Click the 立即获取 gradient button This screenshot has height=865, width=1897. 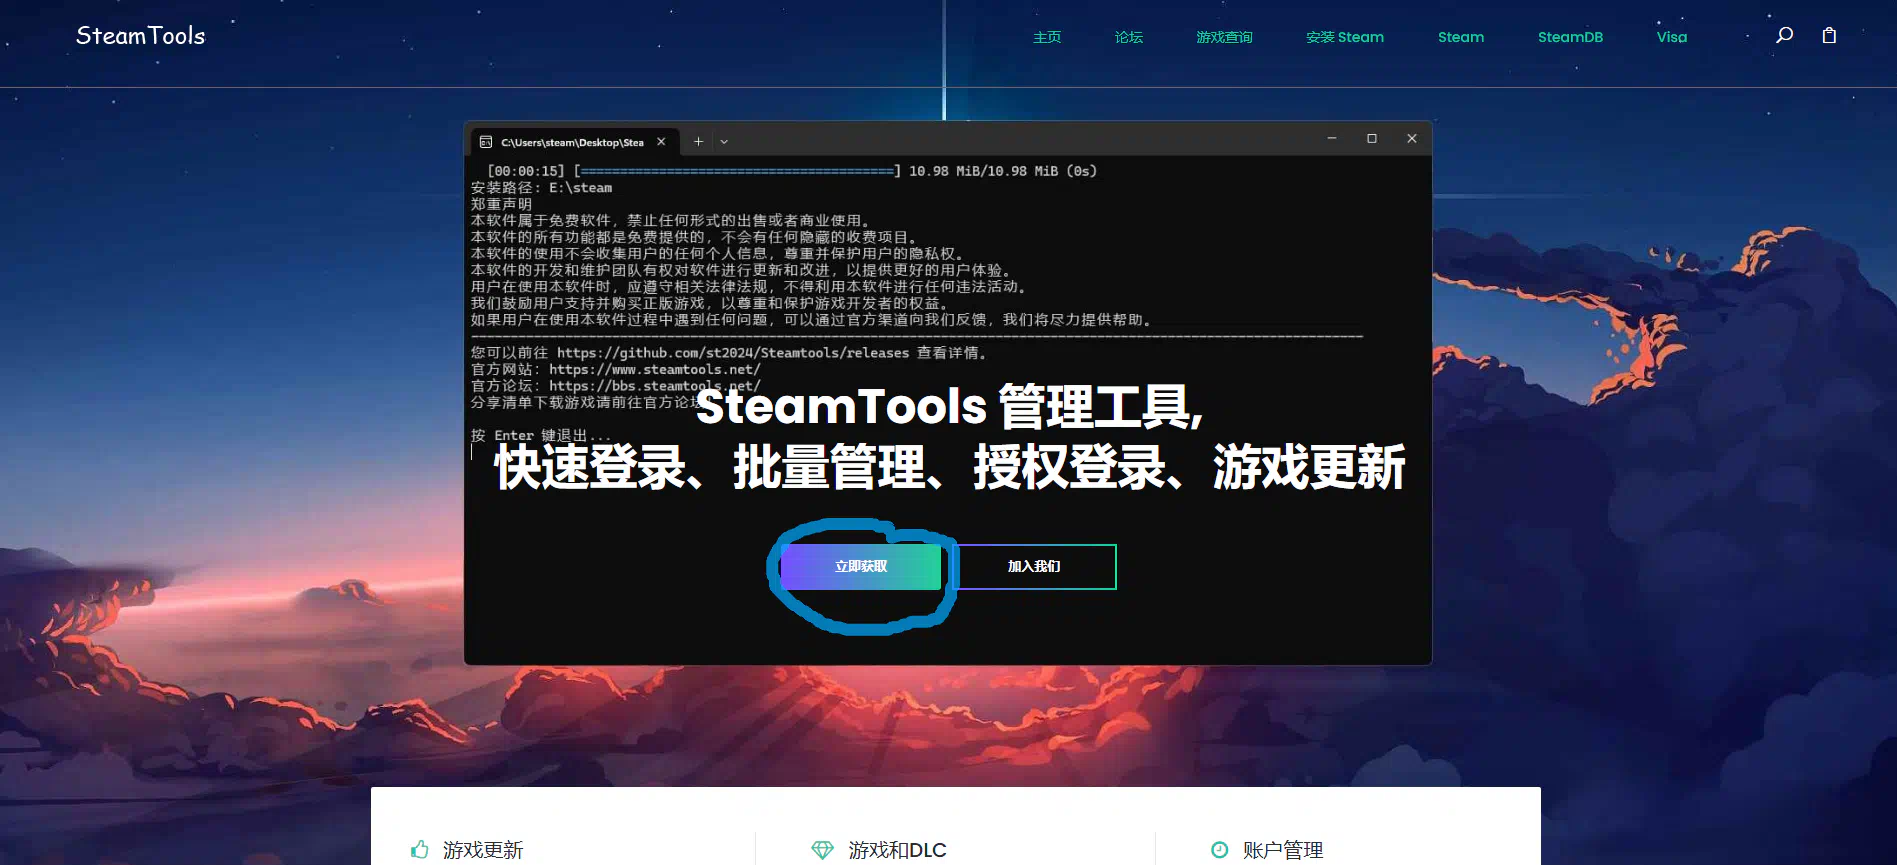click(861, 566)
